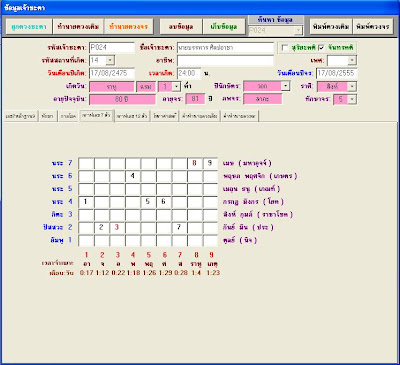The image size is (400, 365).
Task: Open the ค้นหาข้อมูล search dropdown showing P024
Action: 298,30
